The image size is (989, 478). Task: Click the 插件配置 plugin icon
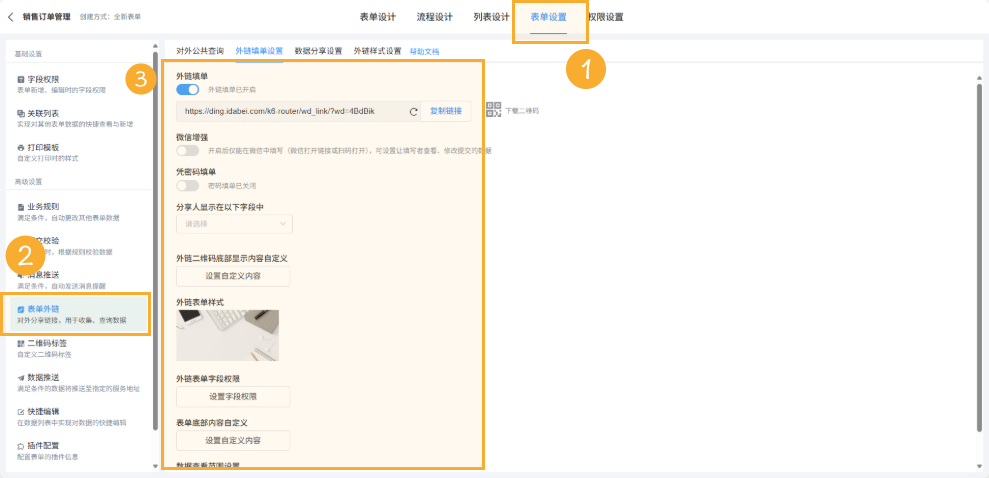21,446
